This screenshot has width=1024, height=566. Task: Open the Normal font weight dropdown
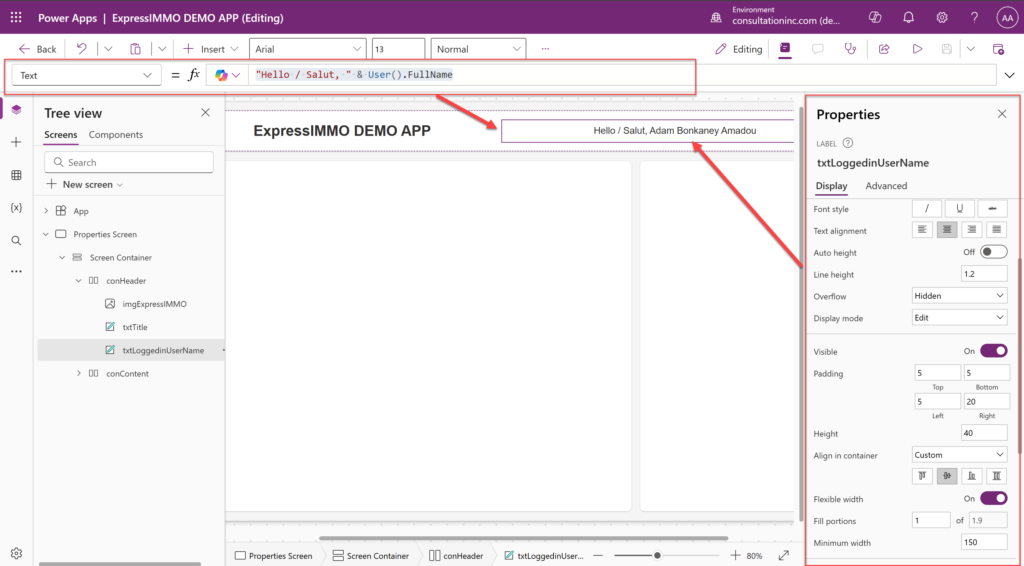(478, 49)
